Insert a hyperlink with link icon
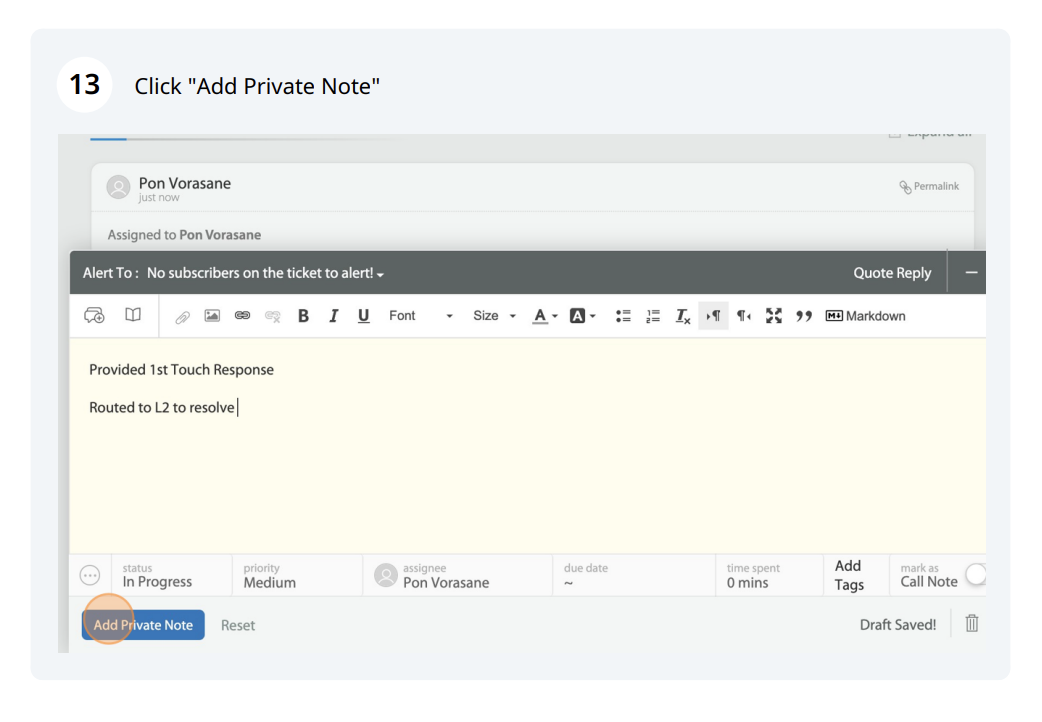Viewport: 1042px width, 722px height. pyautogui.click(x=241, y=316)
